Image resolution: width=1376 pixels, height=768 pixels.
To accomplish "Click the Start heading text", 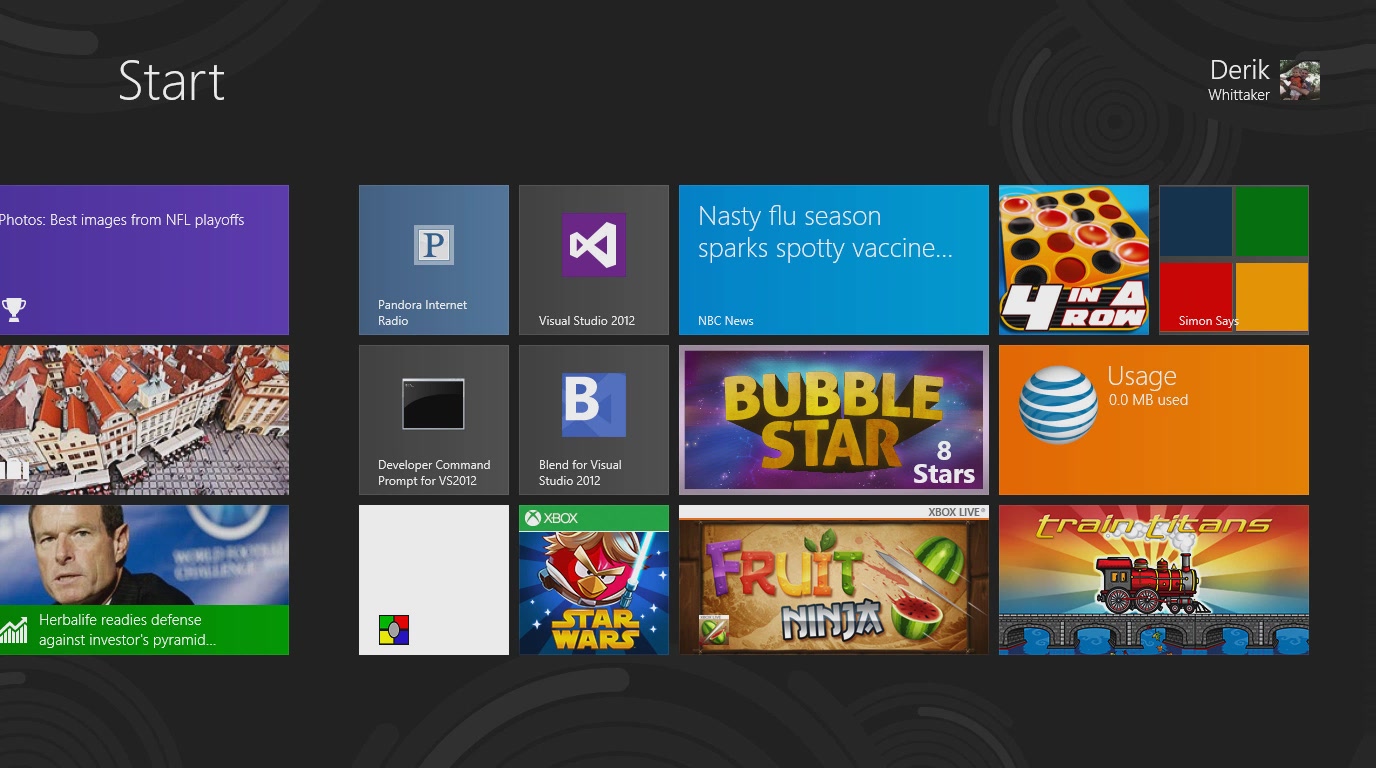I will click(171, 81).
